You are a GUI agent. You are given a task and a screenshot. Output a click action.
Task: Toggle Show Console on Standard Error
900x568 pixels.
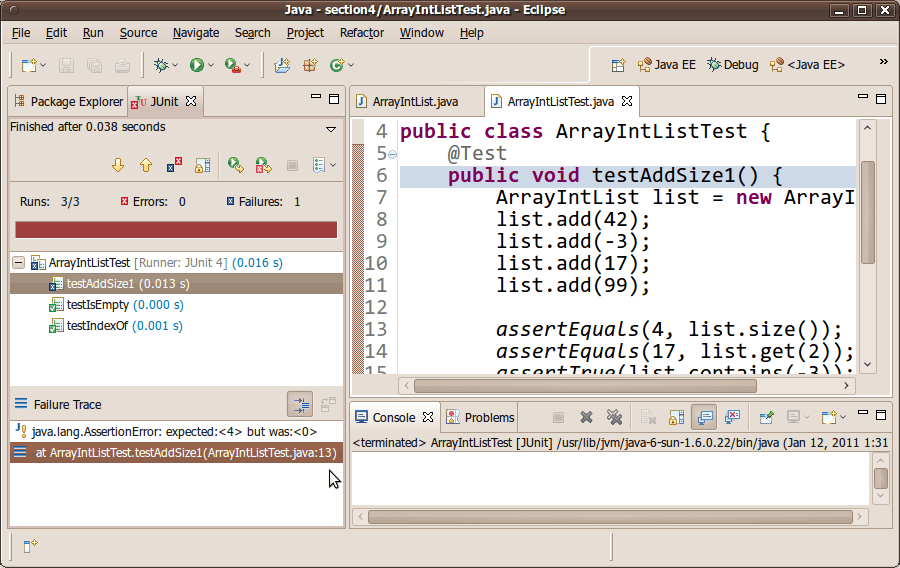pyautogui.click(x=732, y=417)
